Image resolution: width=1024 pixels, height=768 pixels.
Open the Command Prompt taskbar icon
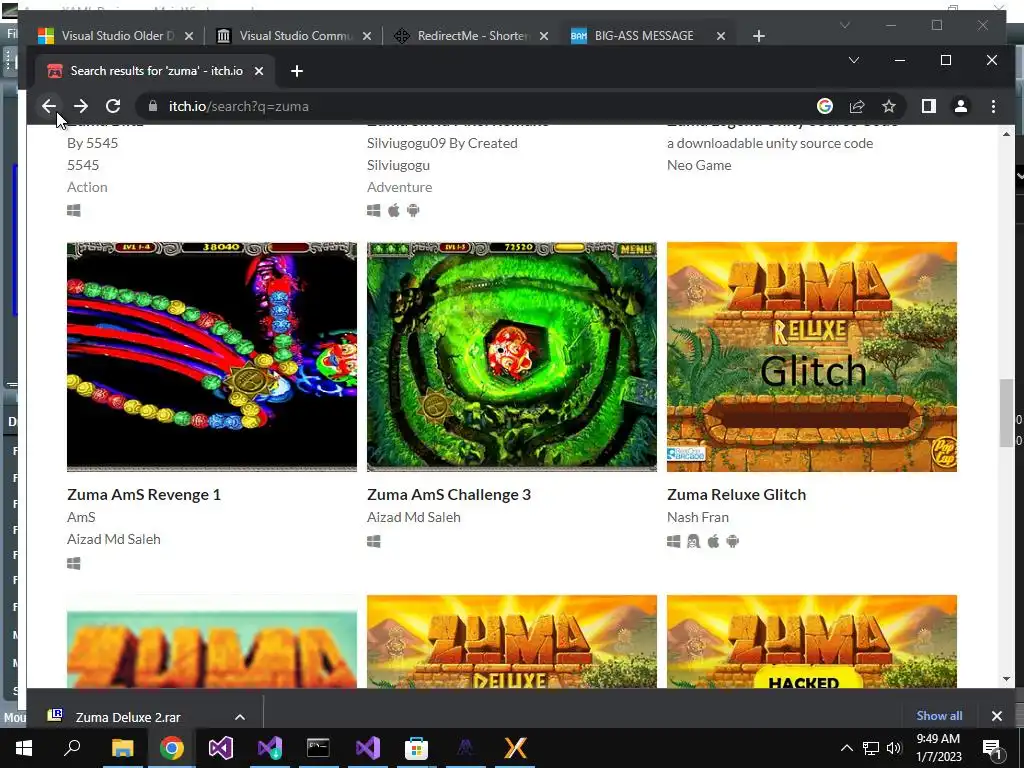pos(318,748)
